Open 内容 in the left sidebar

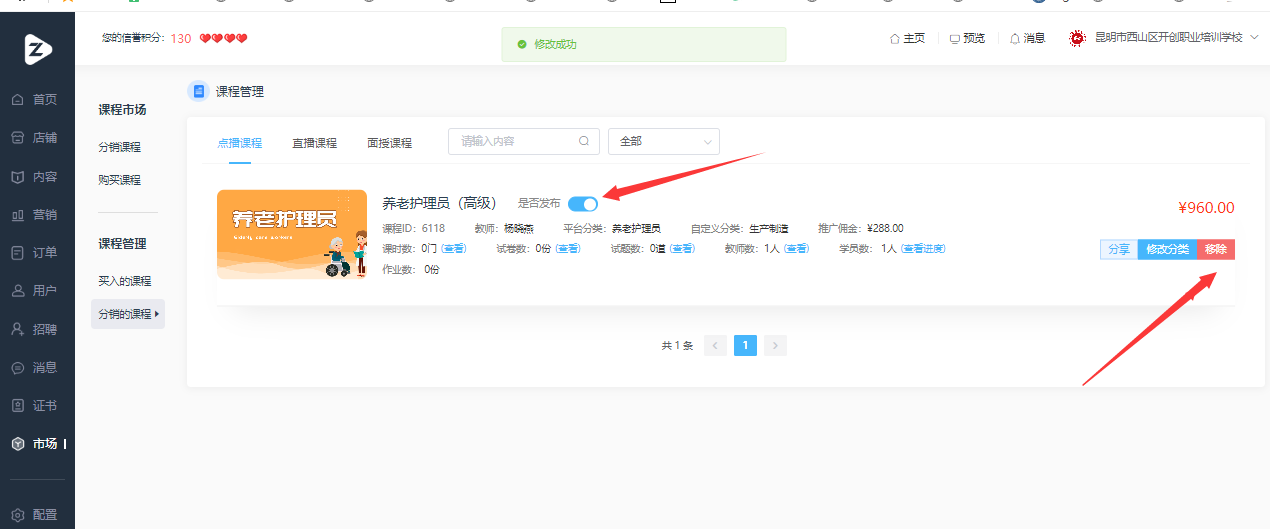36,176
